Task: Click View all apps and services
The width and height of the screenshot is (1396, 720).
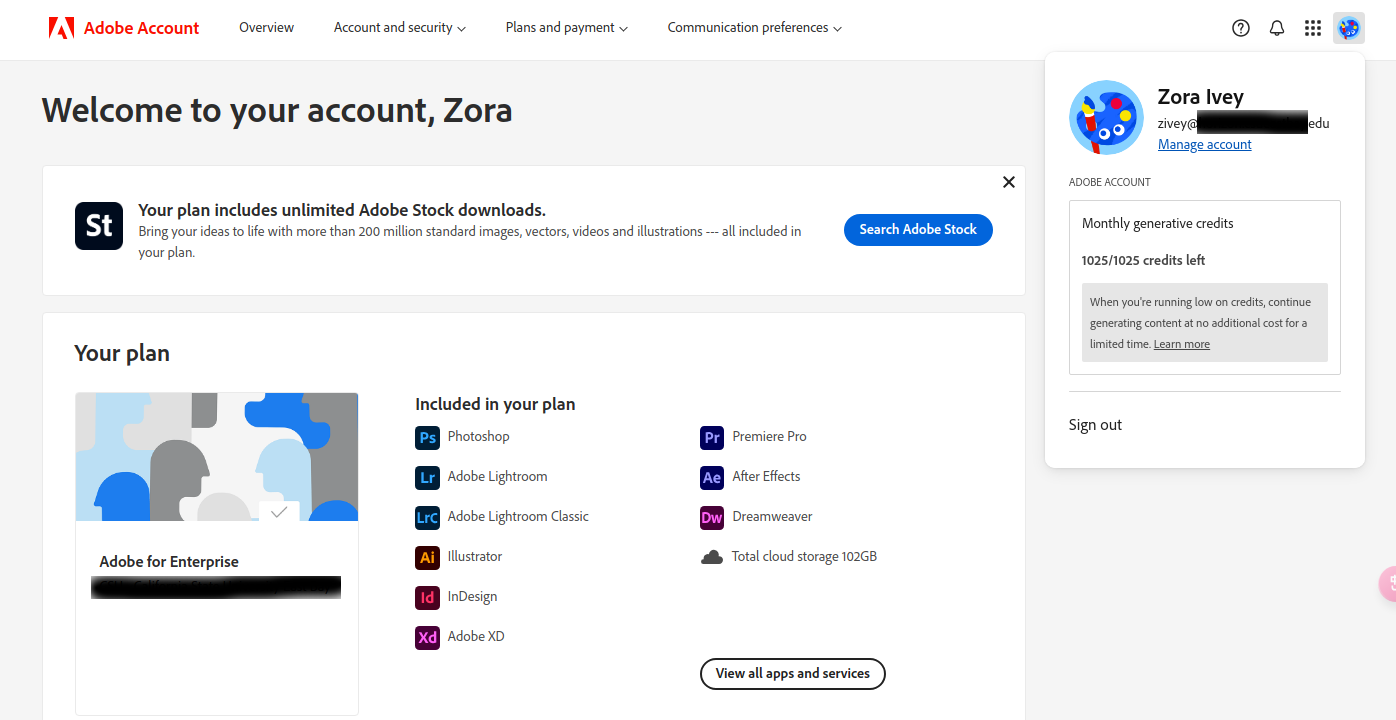Action: (793, 674)
